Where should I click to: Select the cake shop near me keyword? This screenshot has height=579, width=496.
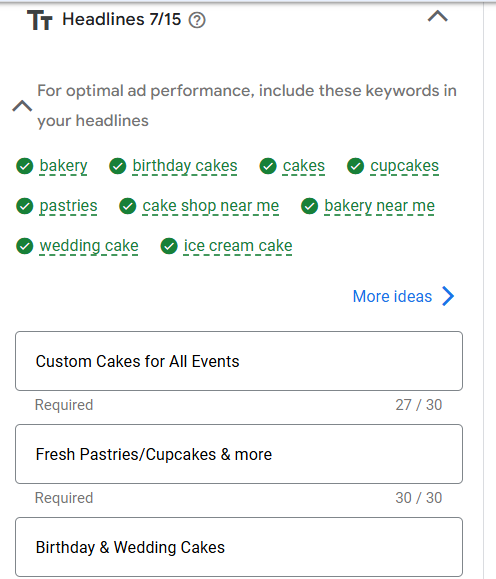coord(211,206)
